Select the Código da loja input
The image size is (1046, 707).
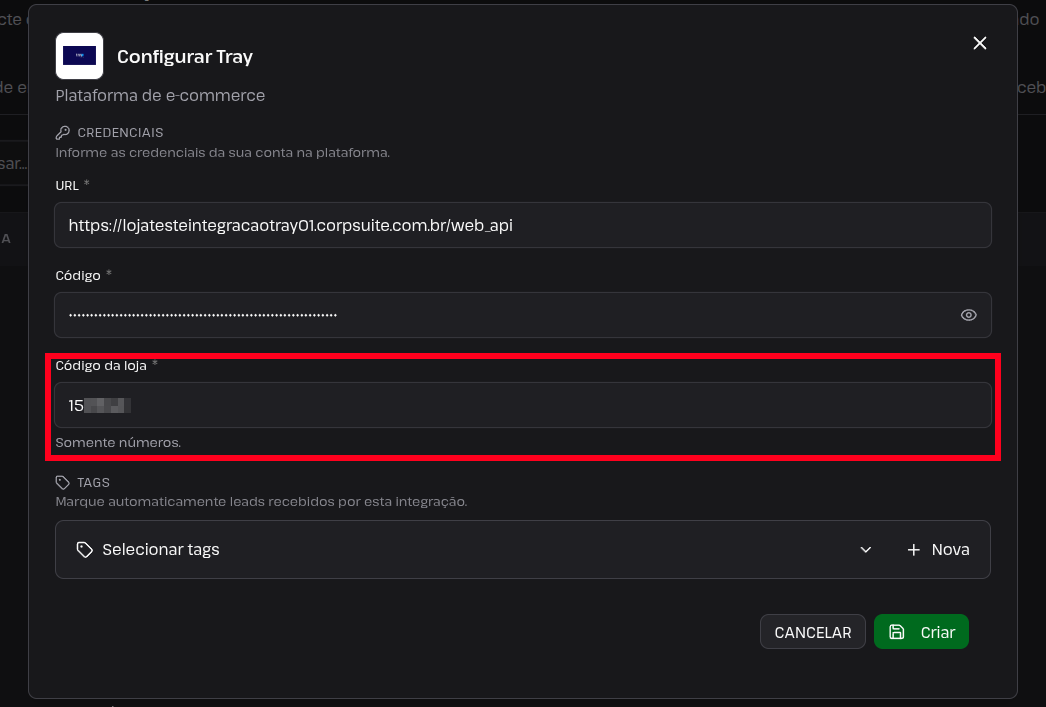coord(523,405)
